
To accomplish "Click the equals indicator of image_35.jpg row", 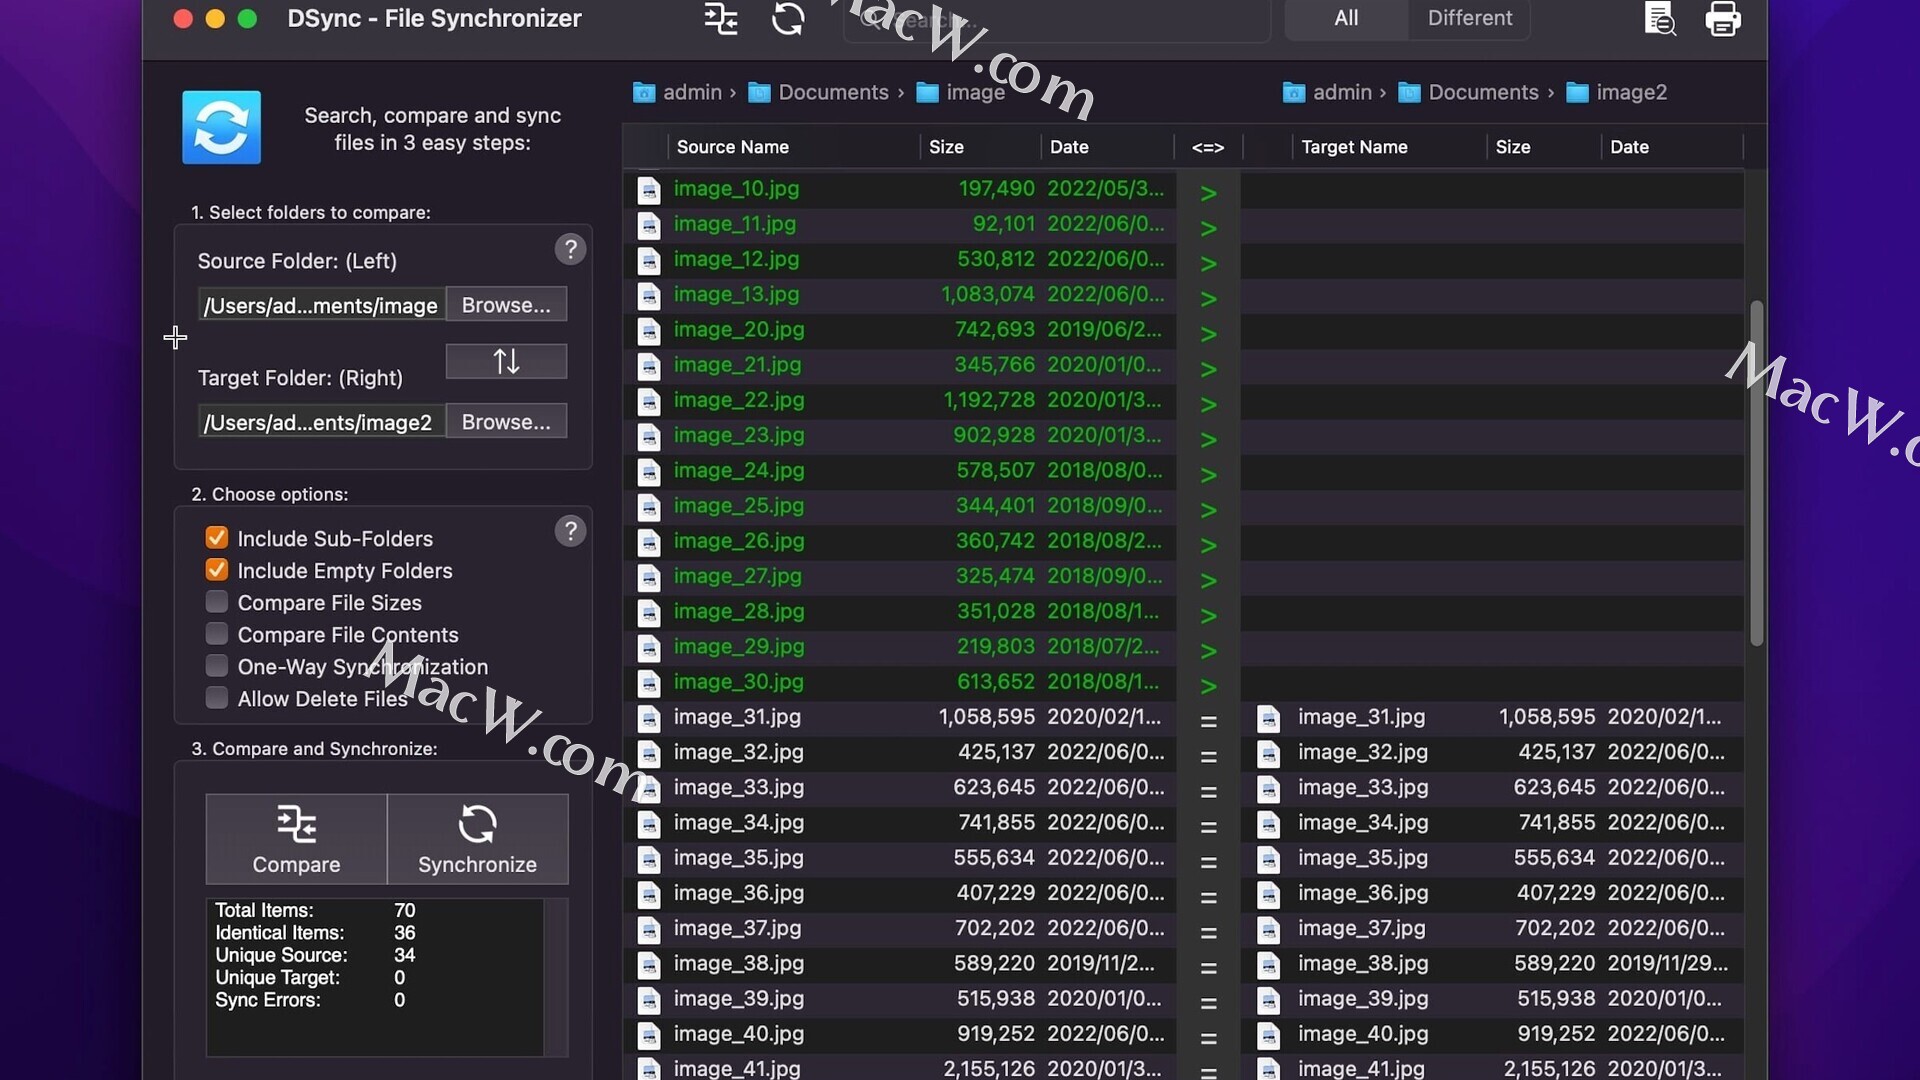I will [1208, 861].
